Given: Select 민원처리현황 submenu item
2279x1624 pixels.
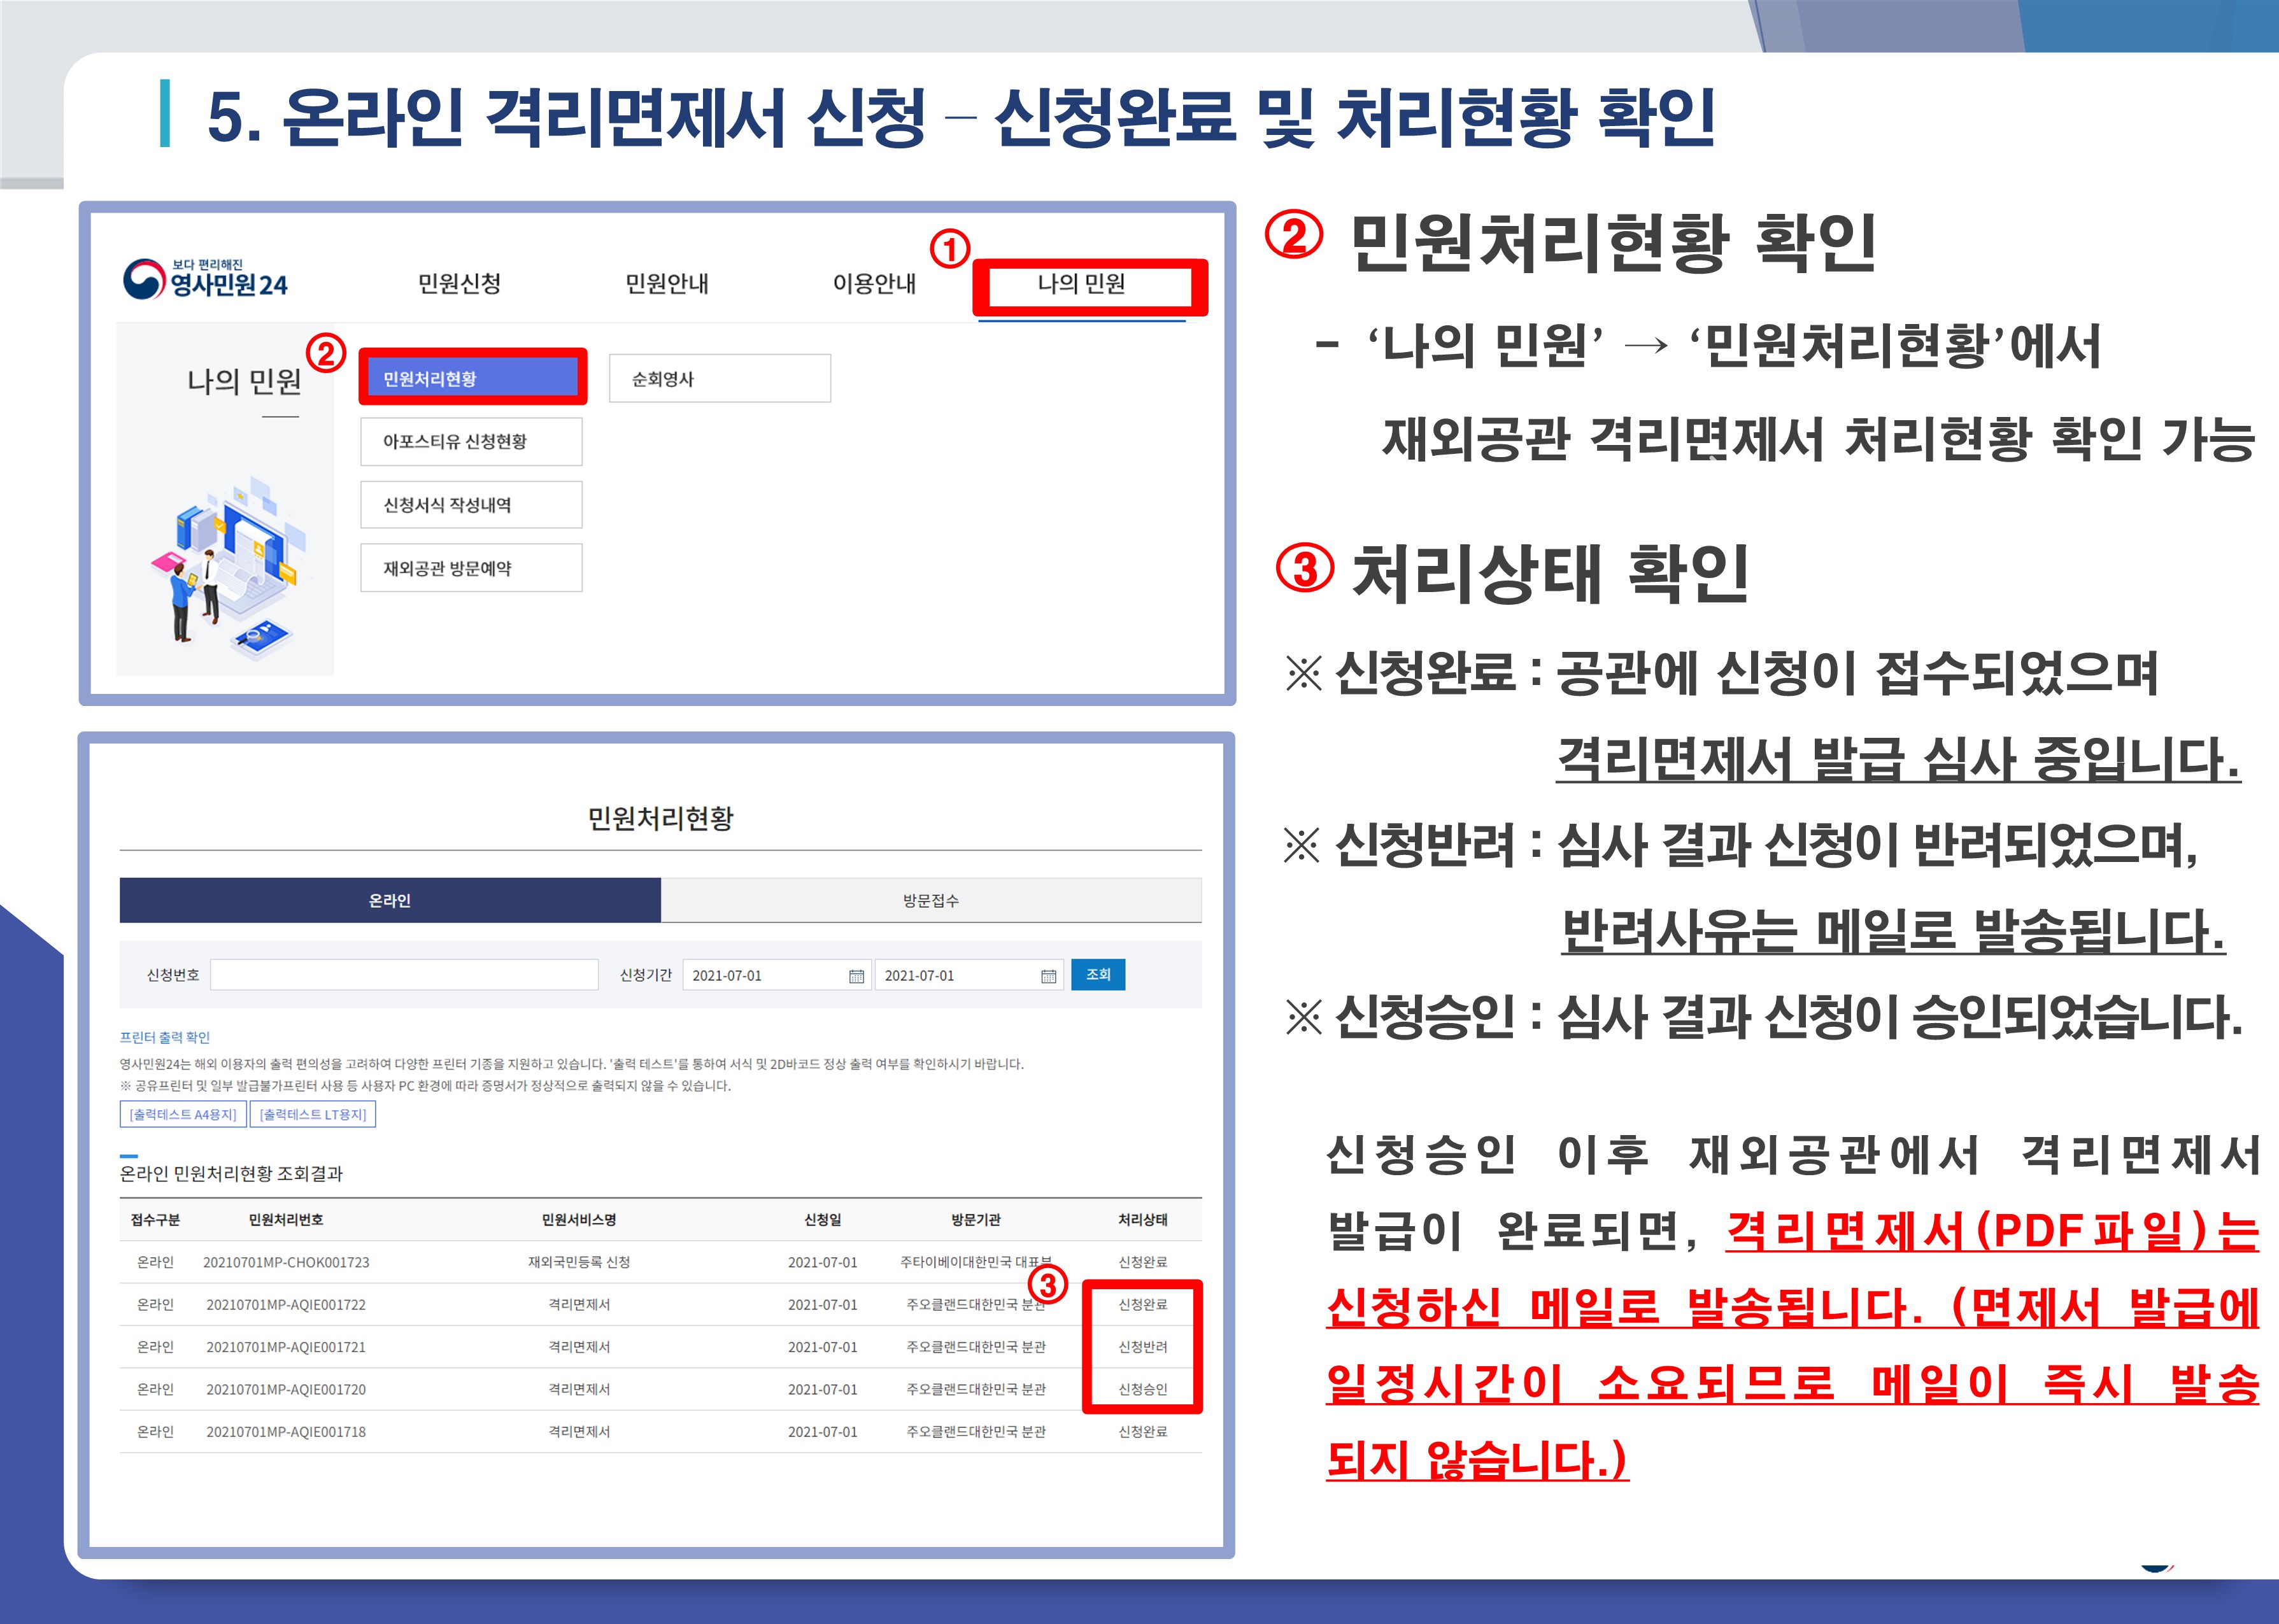Looking at the screenshot, I should tap(472, 379).
